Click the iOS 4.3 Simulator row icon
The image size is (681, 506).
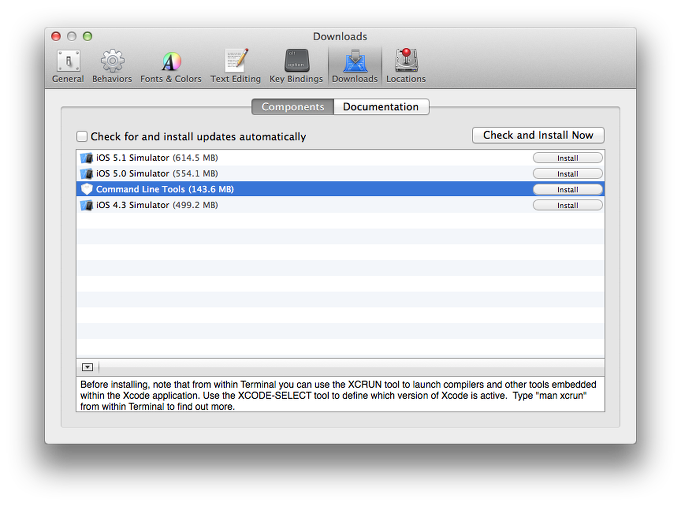coord(87,205)
